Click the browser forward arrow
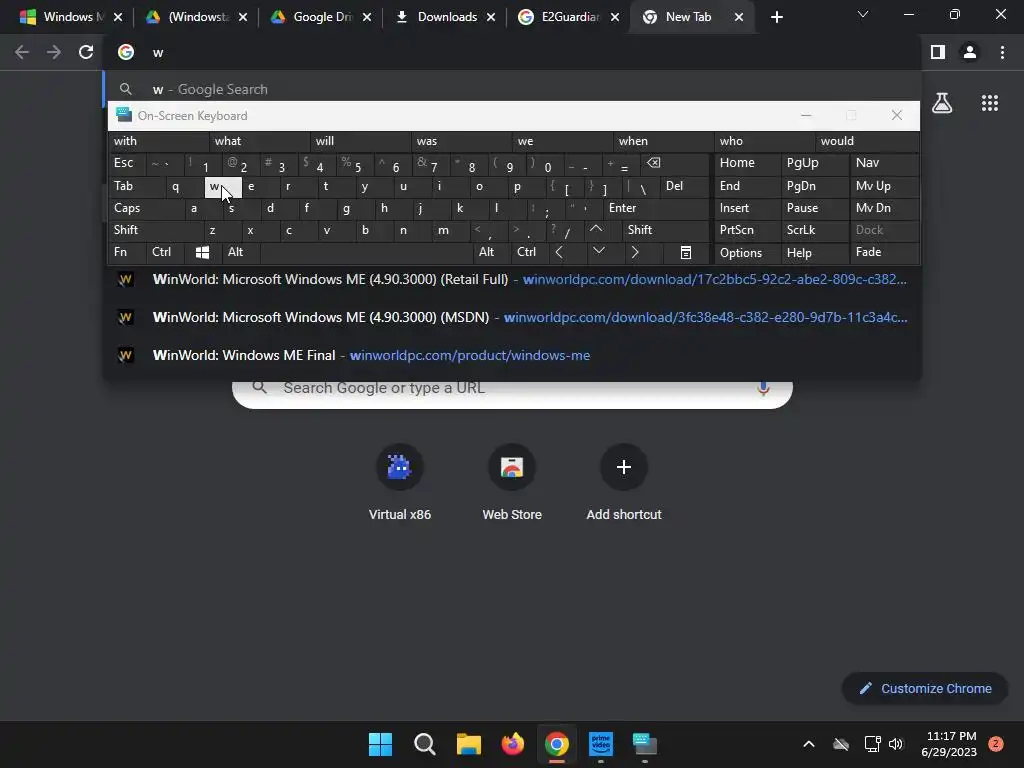1024x768 pixels. (54, 52)
